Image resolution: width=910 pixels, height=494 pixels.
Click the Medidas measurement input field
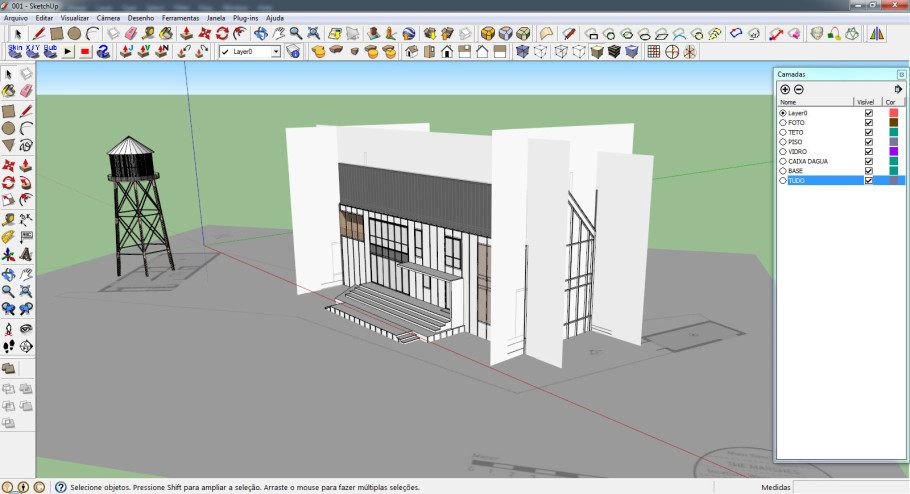tap(850, 487)
